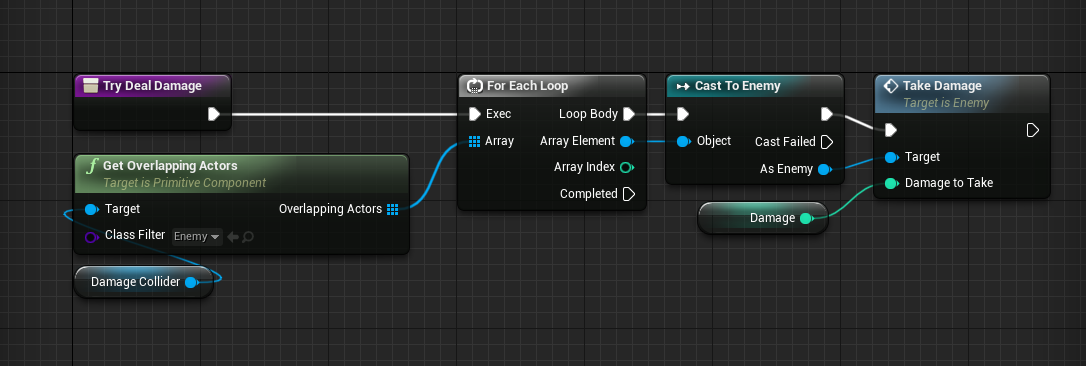Click the Object input pin on Cast To Enemy
The image size is (1086, 366).
coord(683,141)
